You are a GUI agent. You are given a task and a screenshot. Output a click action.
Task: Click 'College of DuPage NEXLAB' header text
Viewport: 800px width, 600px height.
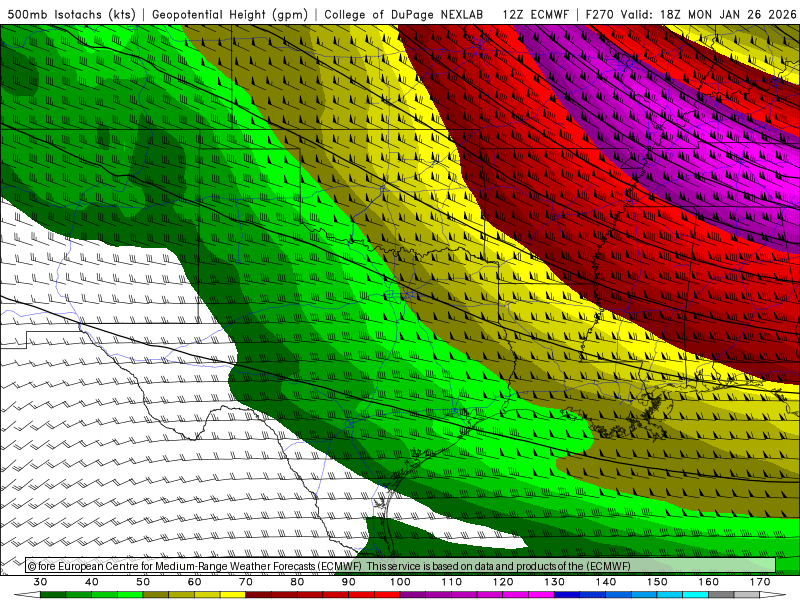(404, 14)
